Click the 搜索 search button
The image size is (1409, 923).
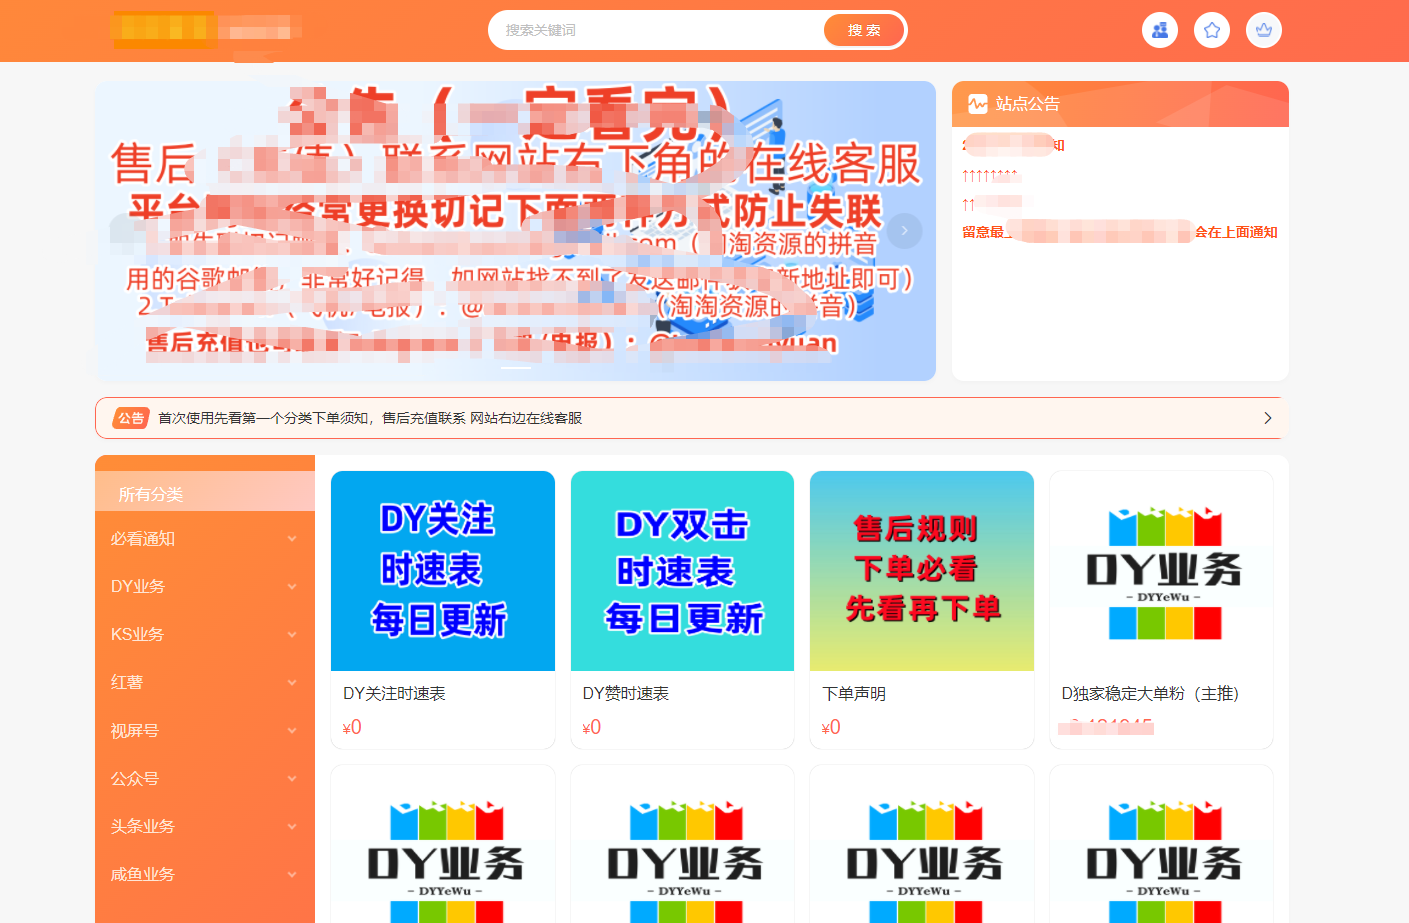click(x=862, y=30)
